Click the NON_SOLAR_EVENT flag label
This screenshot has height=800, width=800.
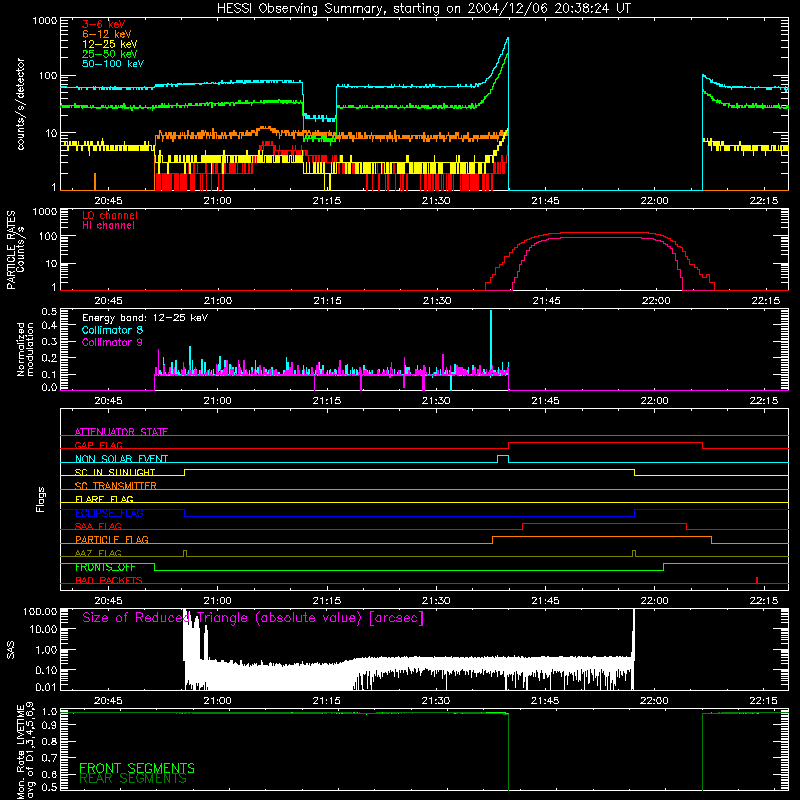pos(121,459)
